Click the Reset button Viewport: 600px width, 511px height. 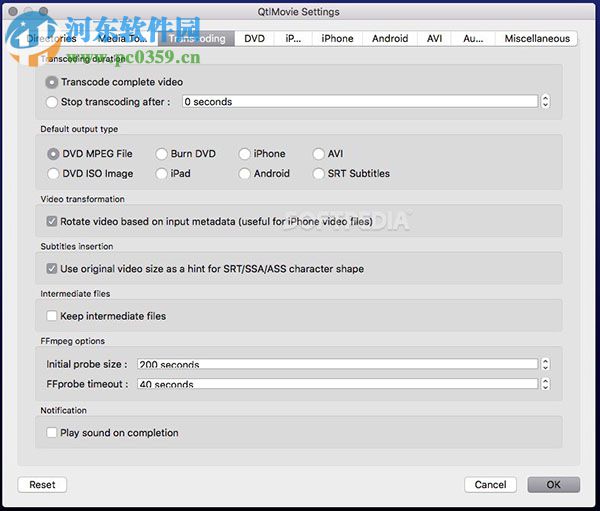click(42, 485)
